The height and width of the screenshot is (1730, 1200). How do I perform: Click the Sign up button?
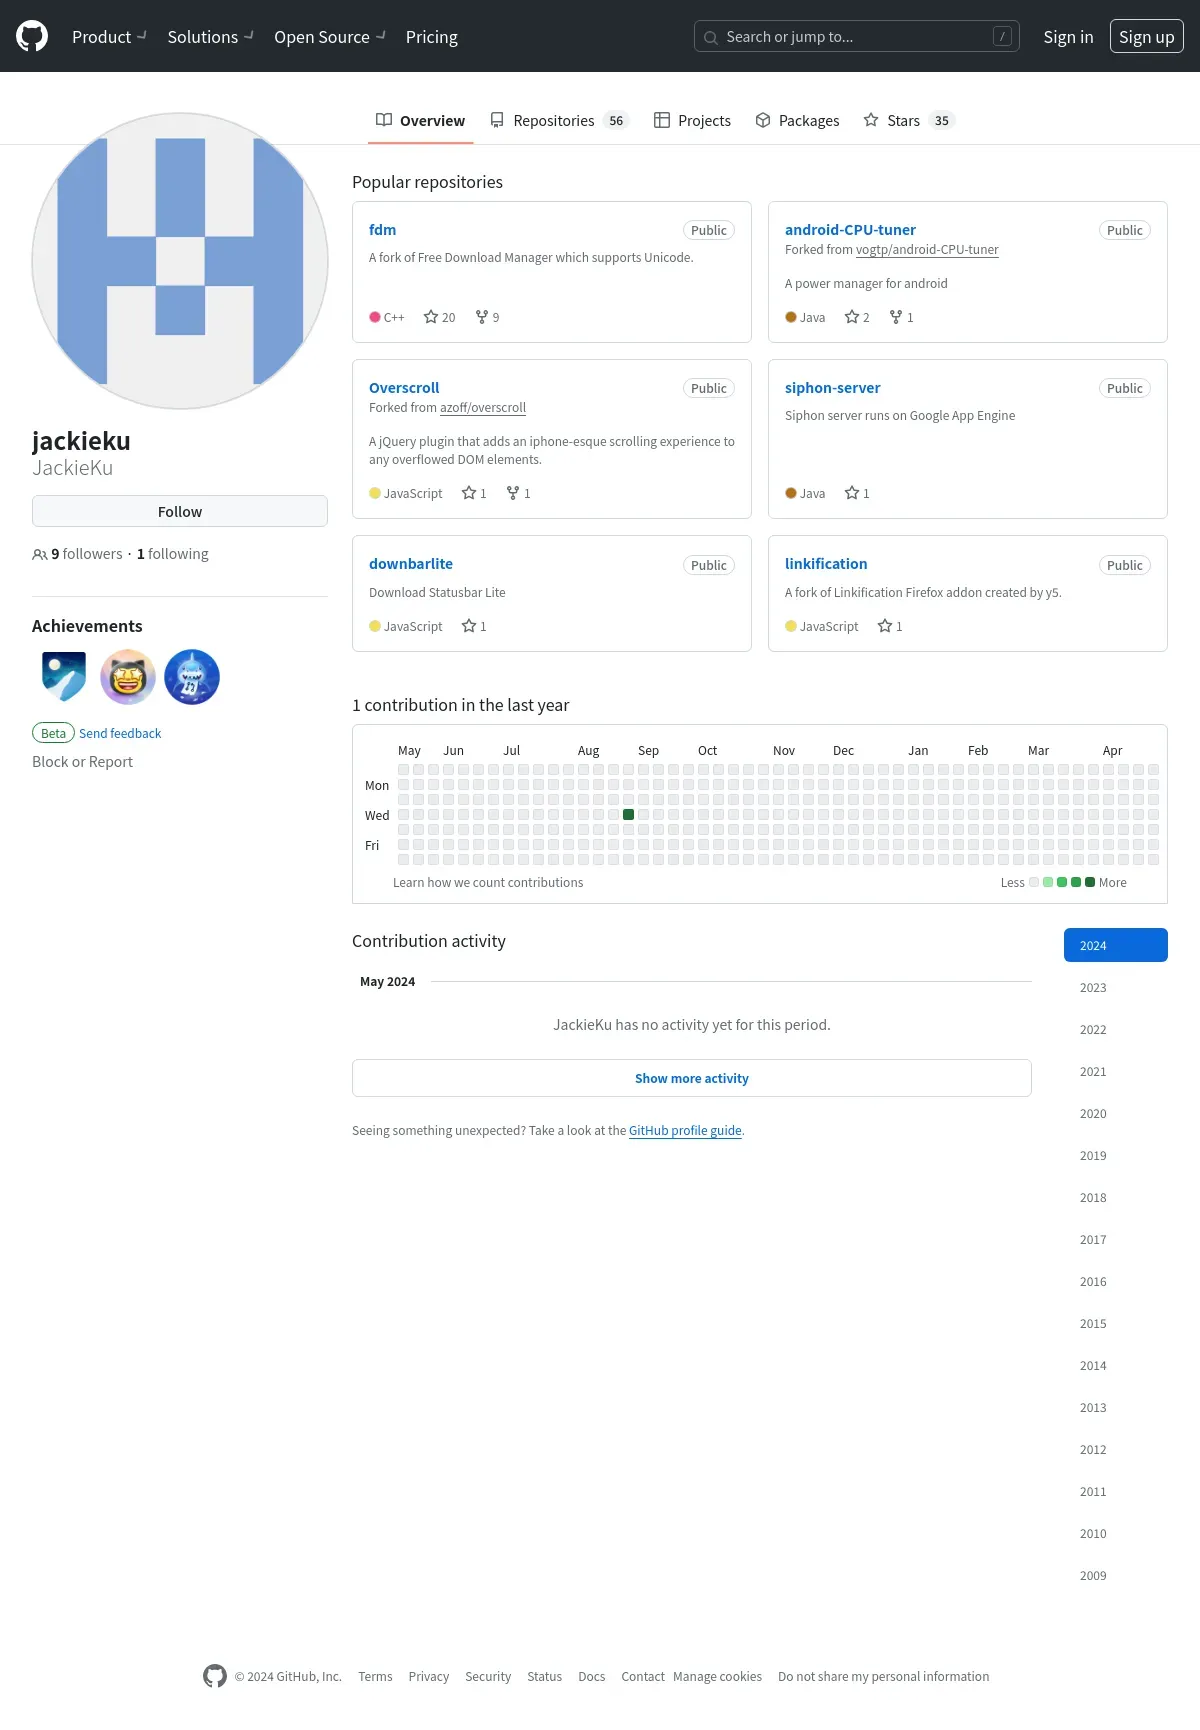1146,36
